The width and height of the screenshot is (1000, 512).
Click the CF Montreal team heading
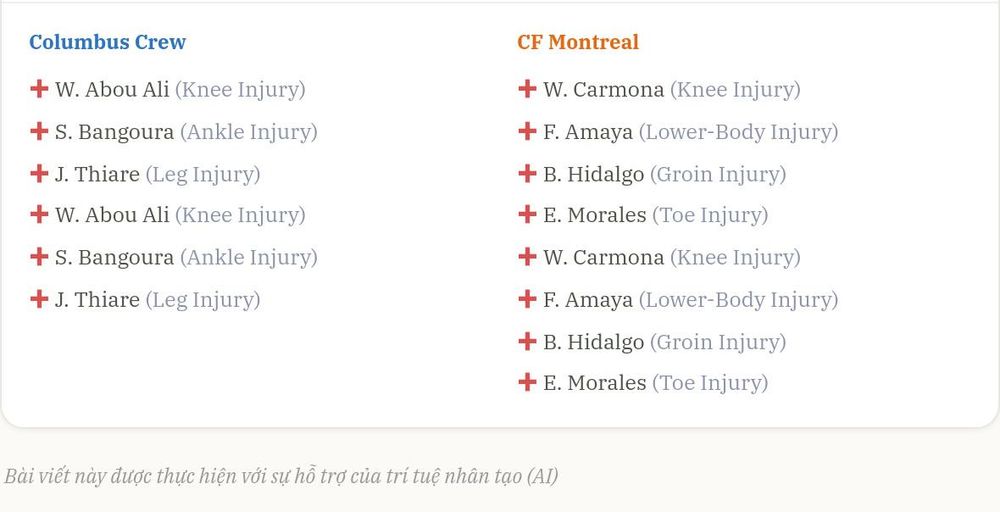click(x=578, y=42)
